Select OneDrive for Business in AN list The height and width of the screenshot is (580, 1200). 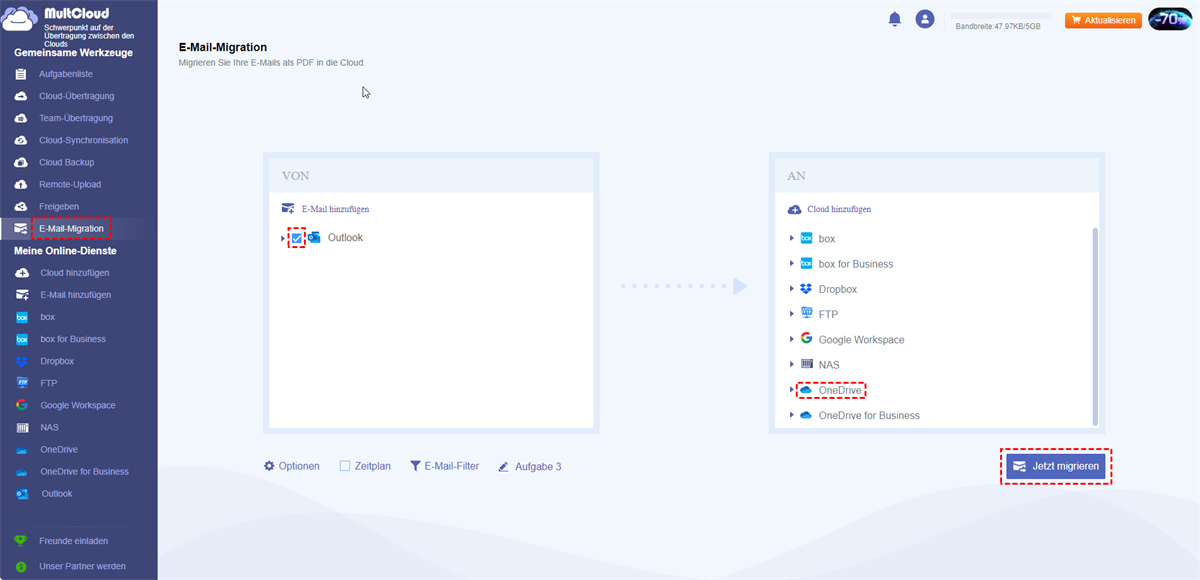869,415
